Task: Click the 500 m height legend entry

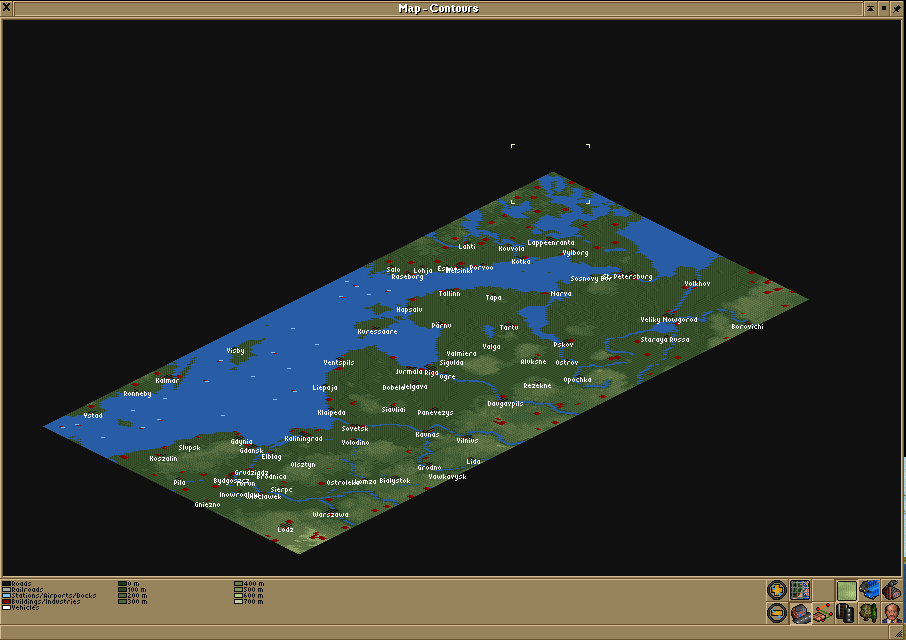Action: pyautogui.click(x=248, y=590)
